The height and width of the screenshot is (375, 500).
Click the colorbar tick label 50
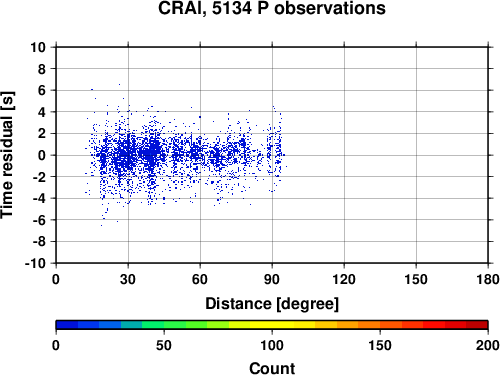click(164, 345)
